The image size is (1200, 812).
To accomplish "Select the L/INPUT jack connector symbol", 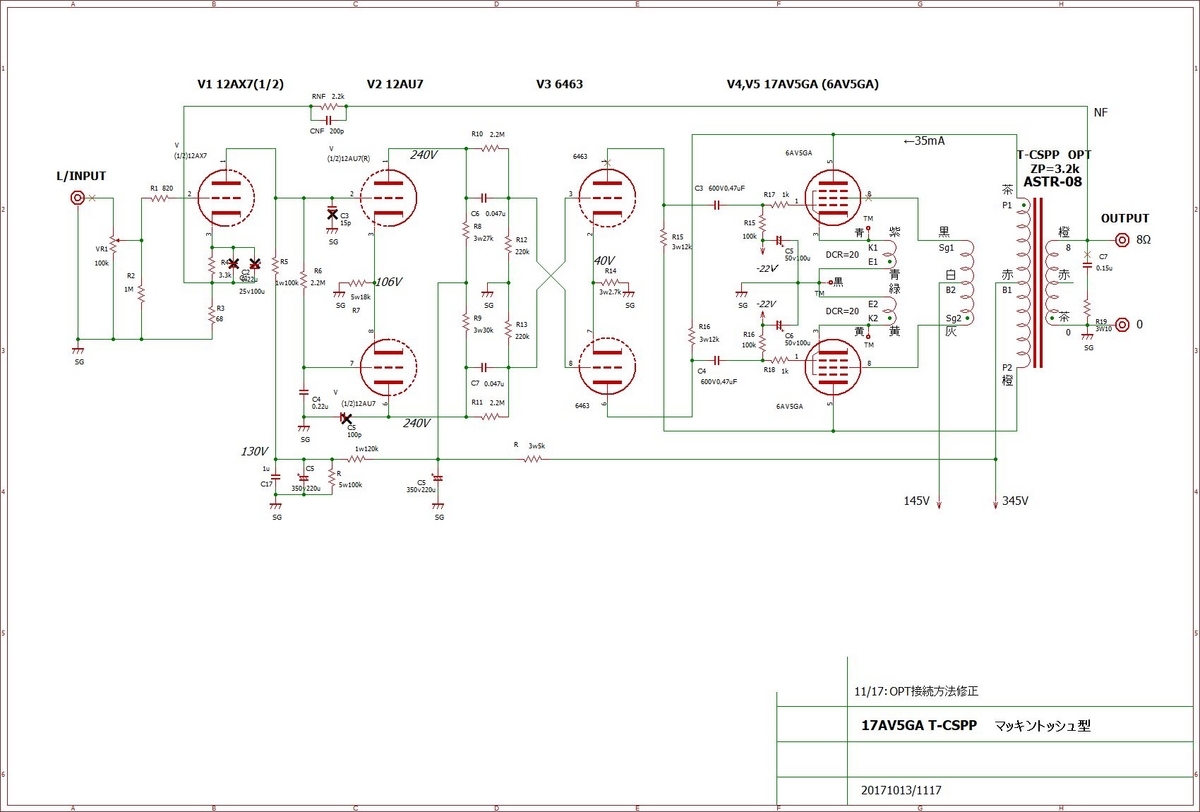I will [77, 198].
